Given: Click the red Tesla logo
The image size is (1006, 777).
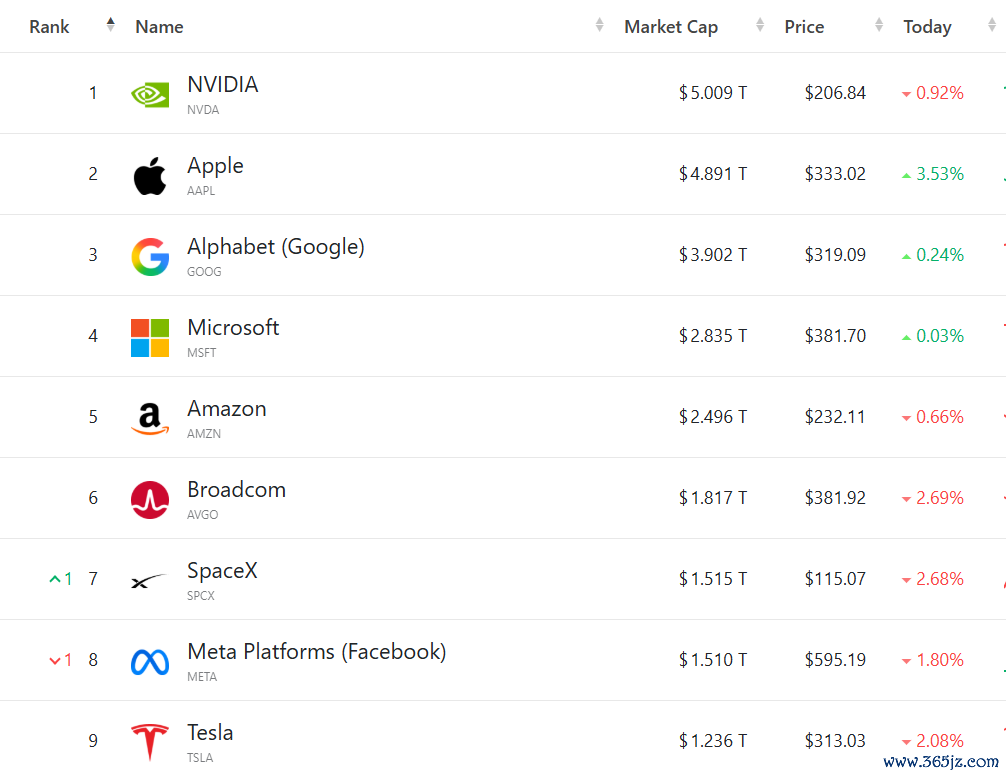Looking at the screenshot, I should coord(150,742).
